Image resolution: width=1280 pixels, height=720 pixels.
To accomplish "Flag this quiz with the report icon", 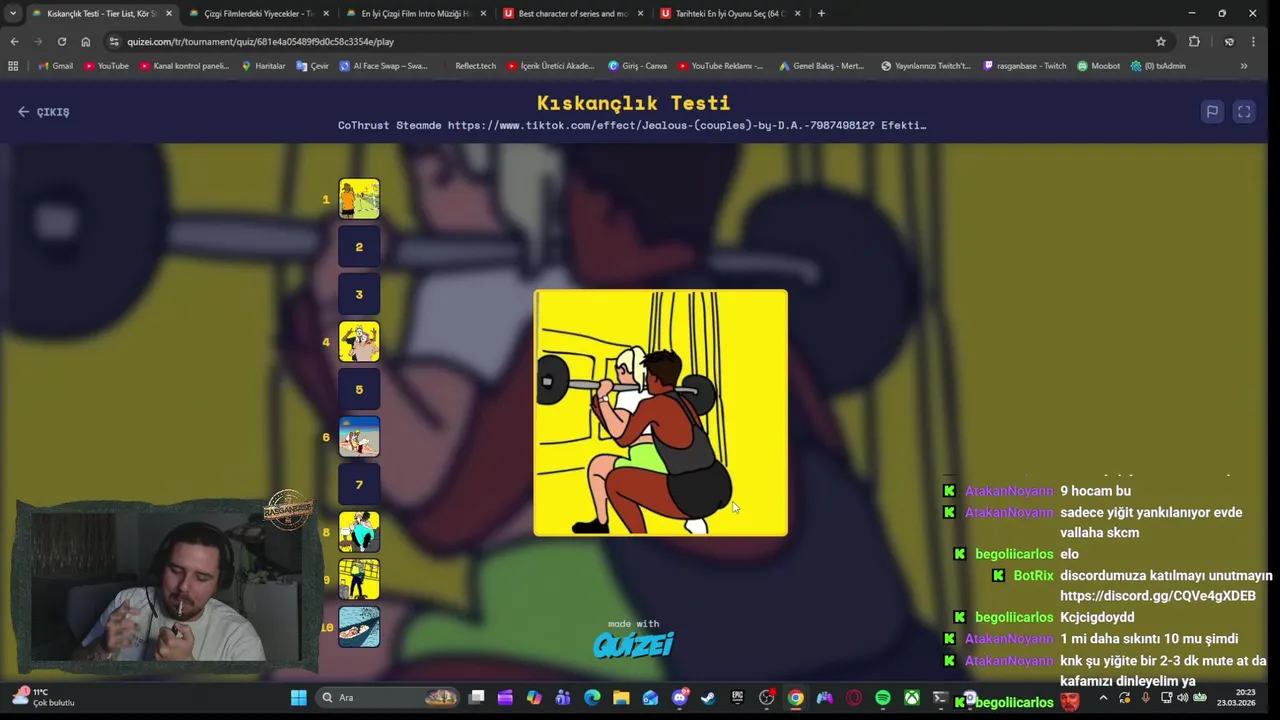I will point(1212,112).
